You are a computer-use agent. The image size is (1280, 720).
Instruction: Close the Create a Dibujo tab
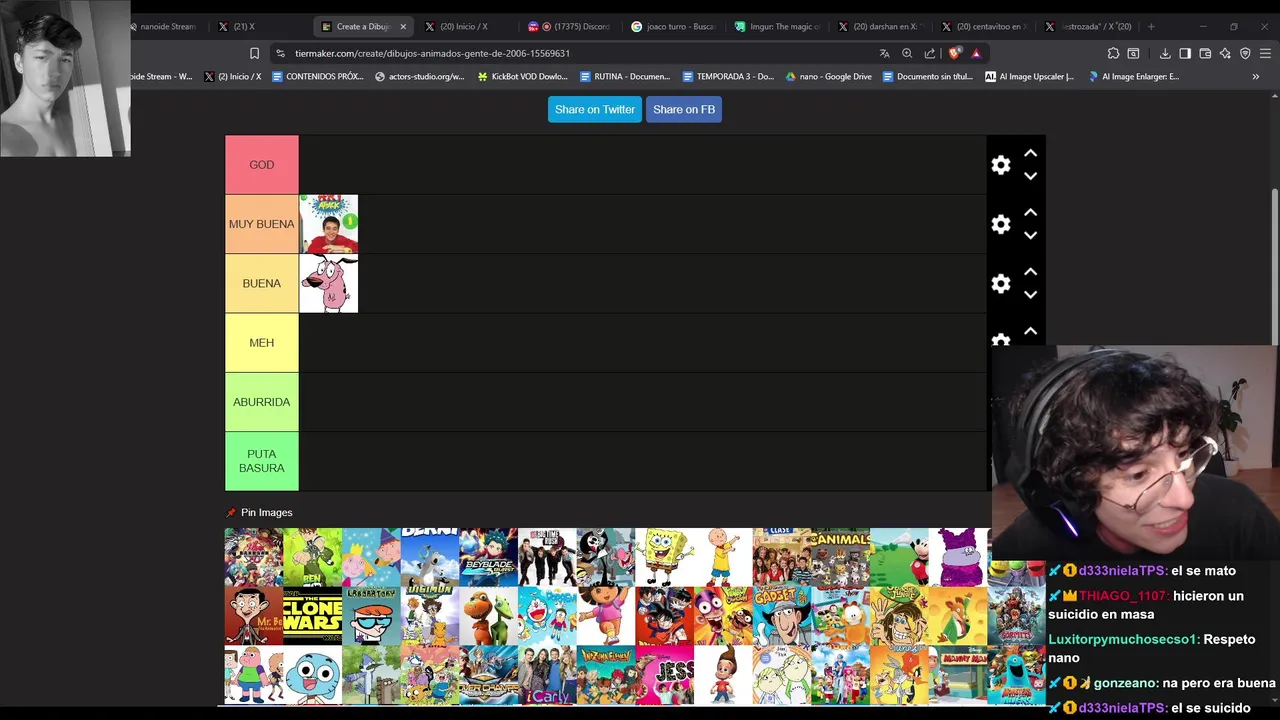click(403, 27)
